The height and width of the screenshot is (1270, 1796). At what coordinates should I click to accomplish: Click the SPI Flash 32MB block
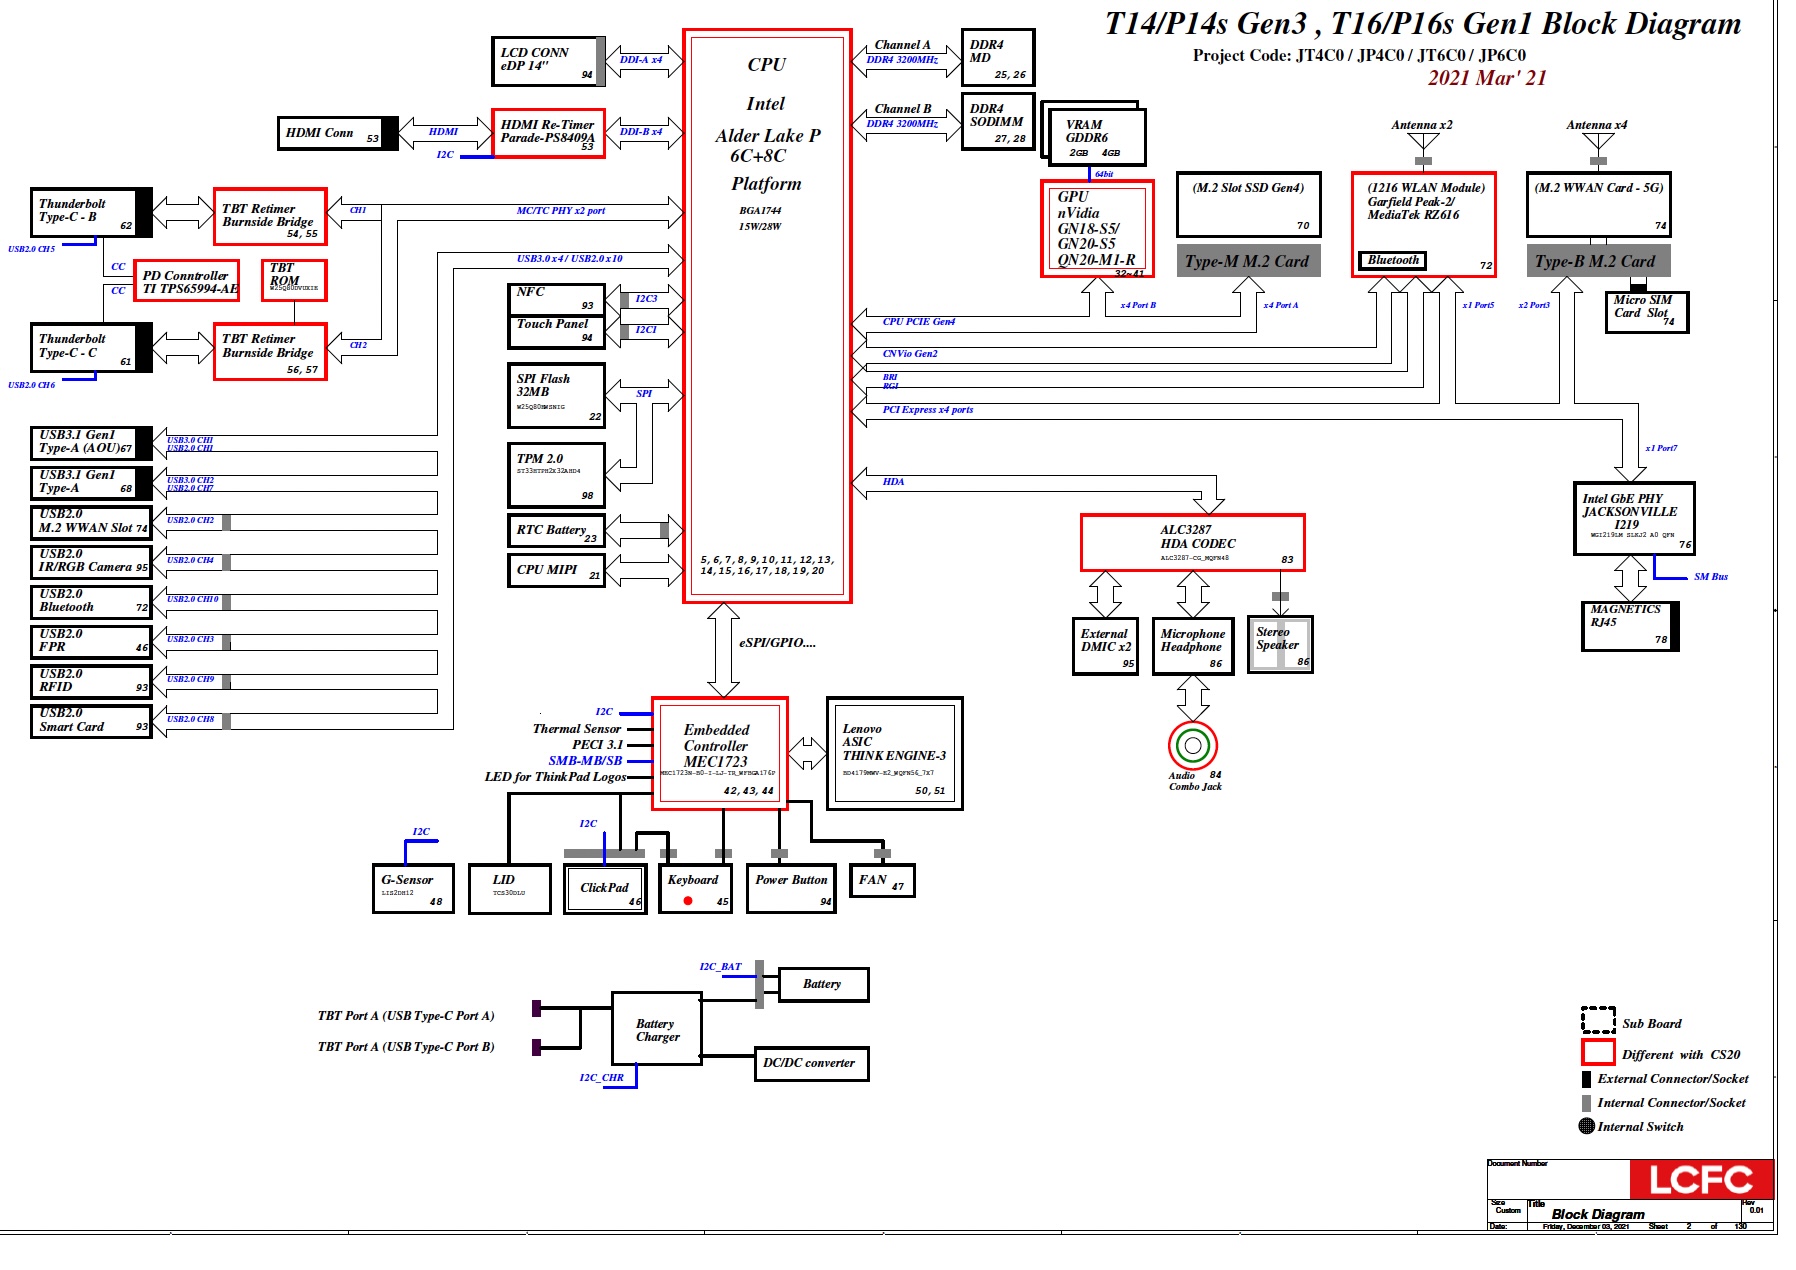556,396
